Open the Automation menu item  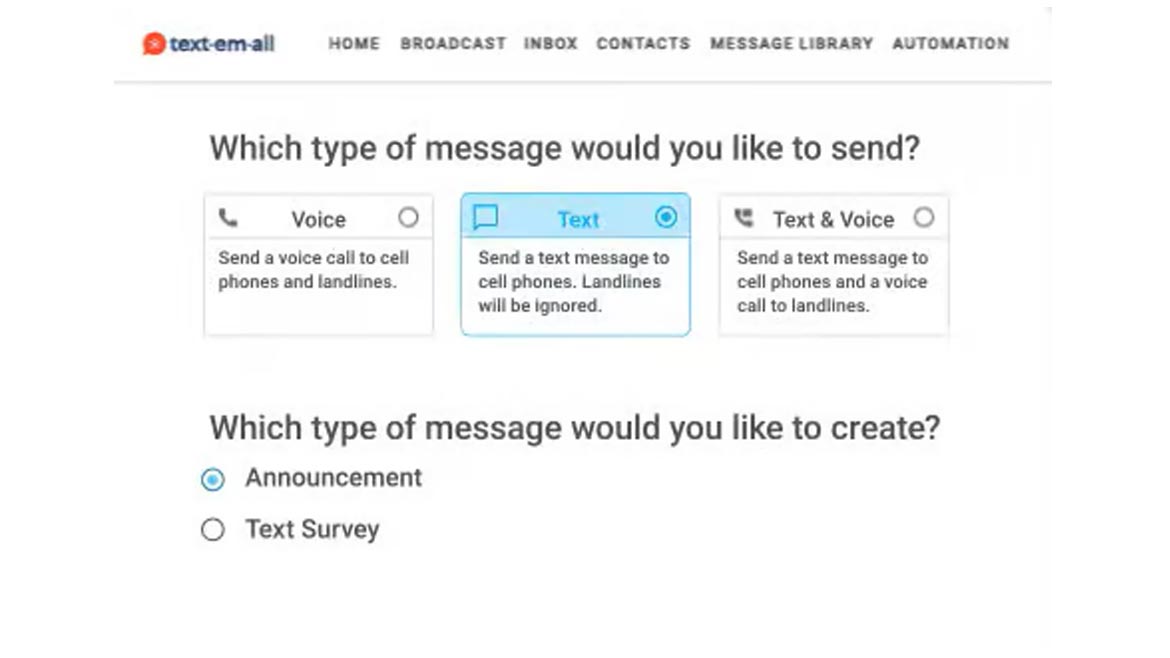pos(950,44)
